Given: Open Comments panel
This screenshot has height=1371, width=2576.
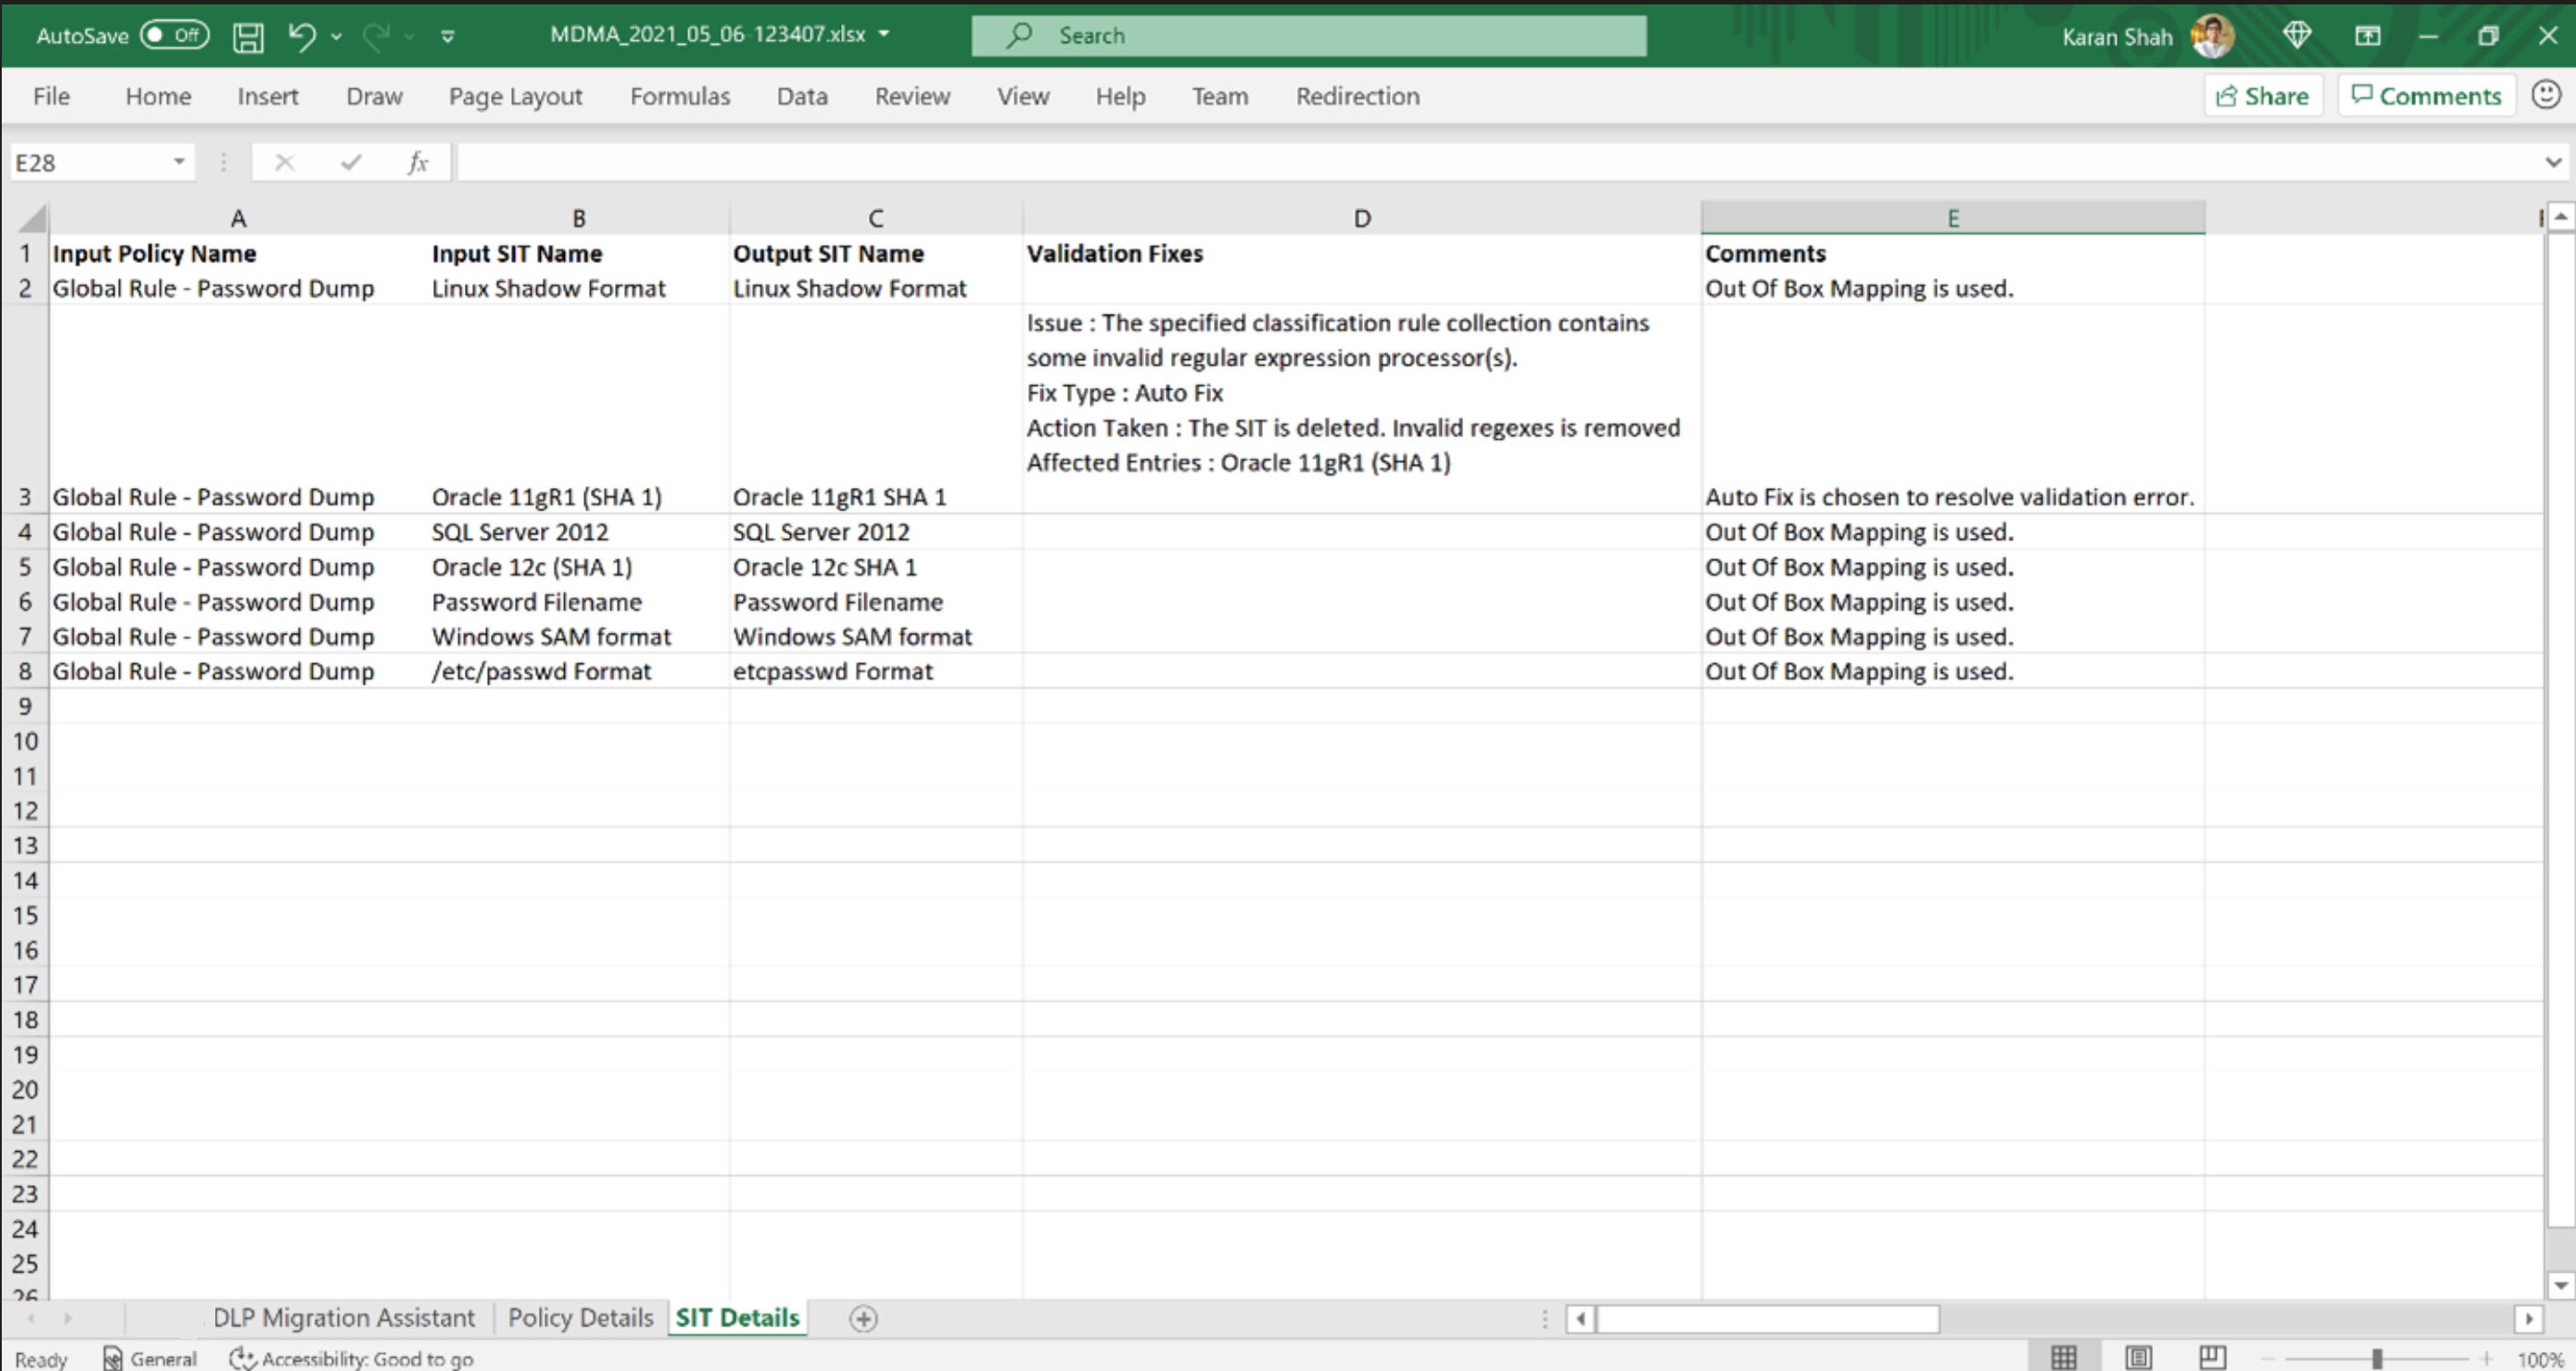Looking at the screenshot, I should coord(2427,95).
